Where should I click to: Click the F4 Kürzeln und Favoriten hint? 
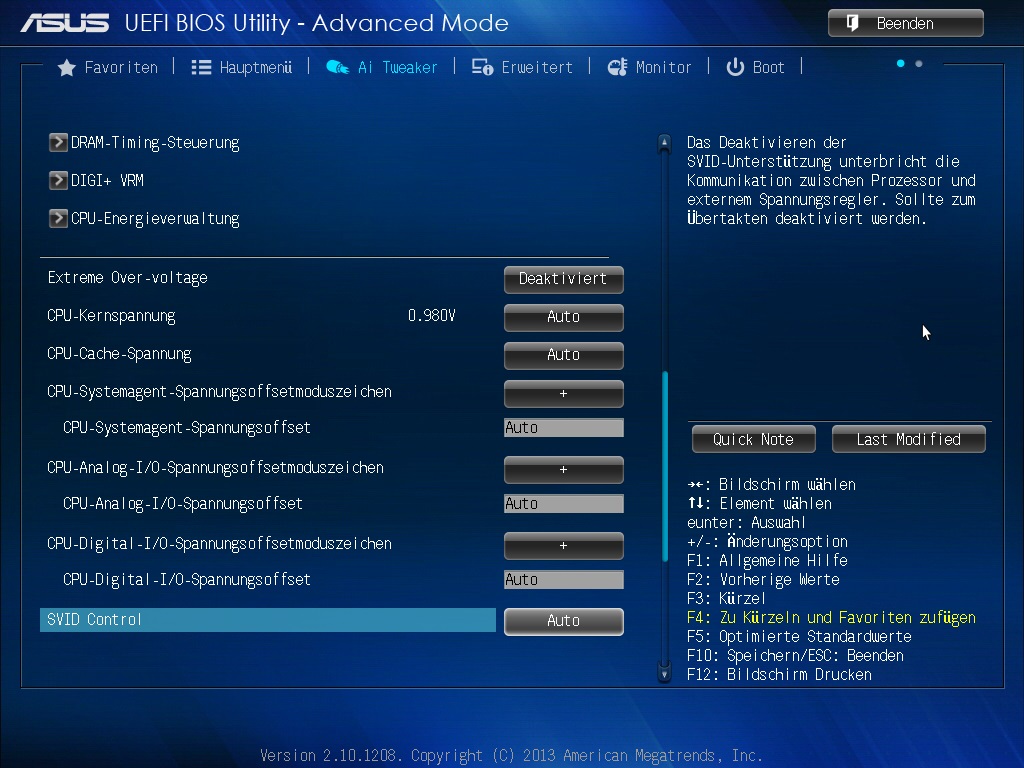tap(831, 617)
